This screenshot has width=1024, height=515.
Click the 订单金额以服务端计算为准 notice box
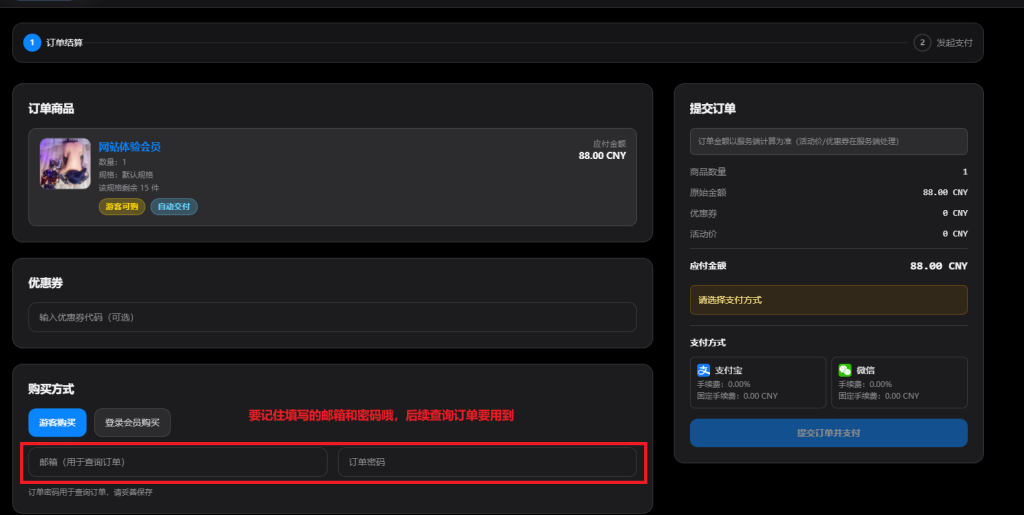pyautogui.click(x=829, y=142)
